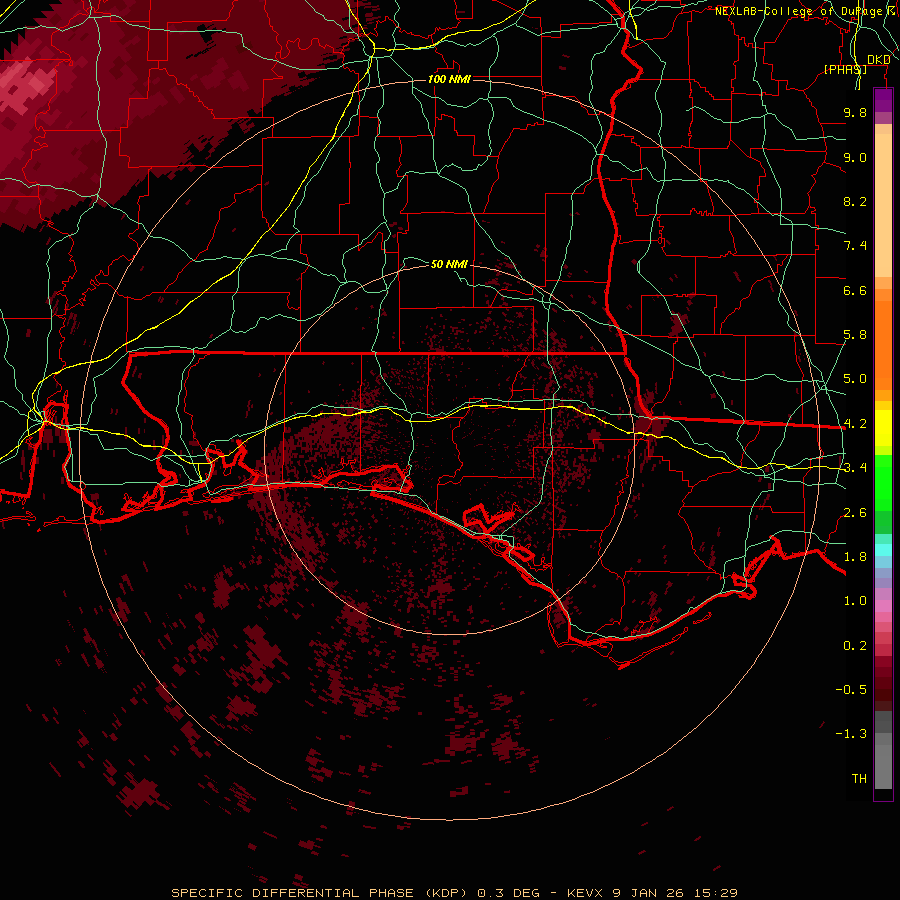Click the 7.4 scale value
The image size is (900, 900).
pos(855,246)
